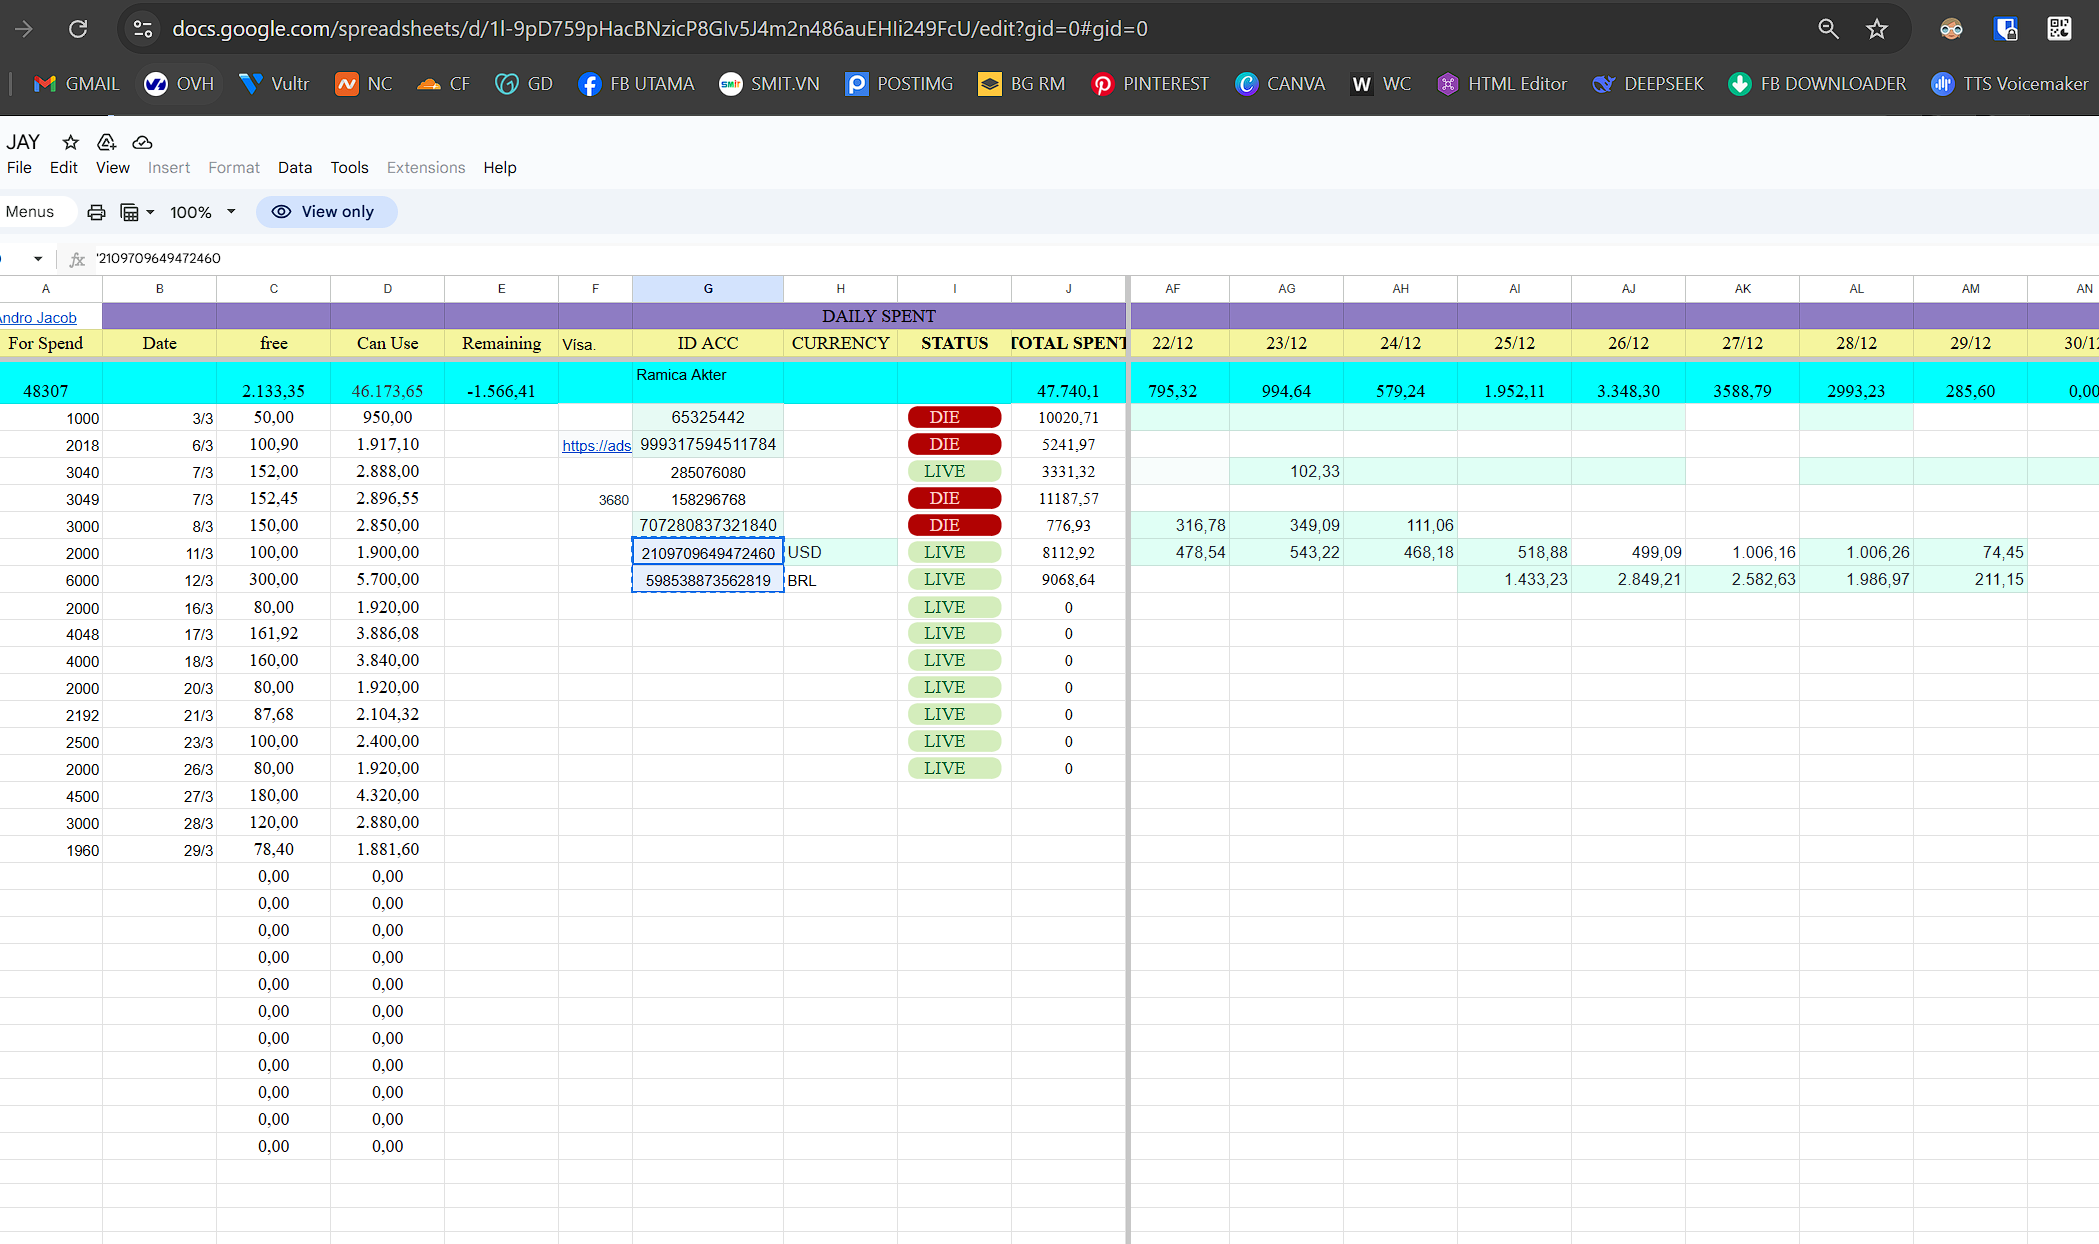Click the move to Drive icon

tap(107, 142)
